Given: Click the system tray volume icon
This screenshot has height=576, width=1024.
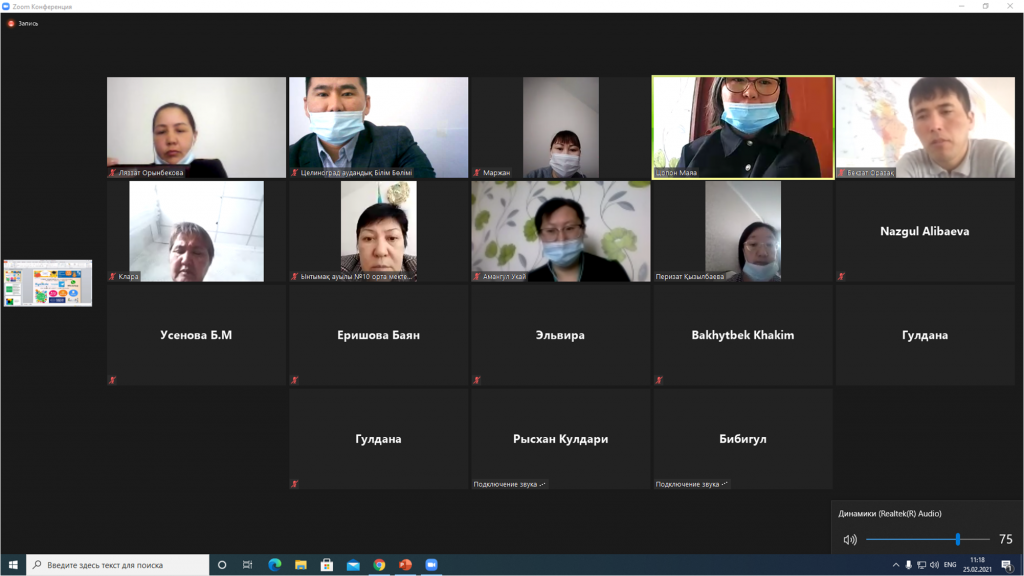Looking at the screenshot, I should point(933,565).
